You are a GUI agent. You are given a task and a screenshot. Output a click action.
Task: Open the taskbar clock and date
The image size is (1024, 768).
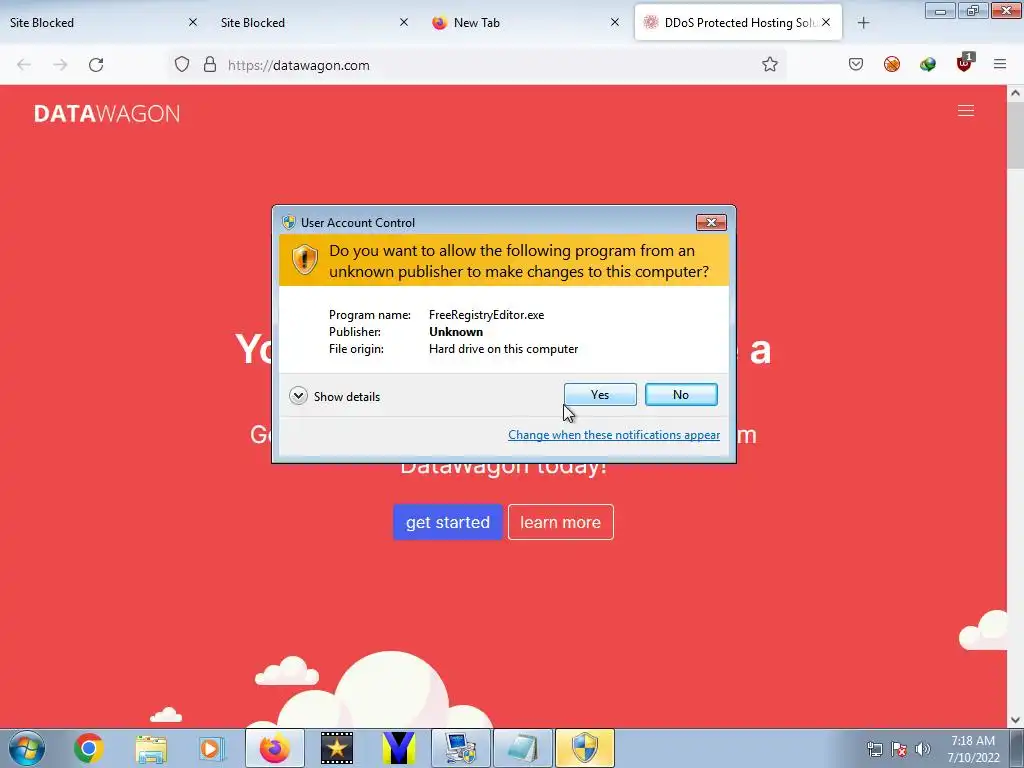[973, 749]
